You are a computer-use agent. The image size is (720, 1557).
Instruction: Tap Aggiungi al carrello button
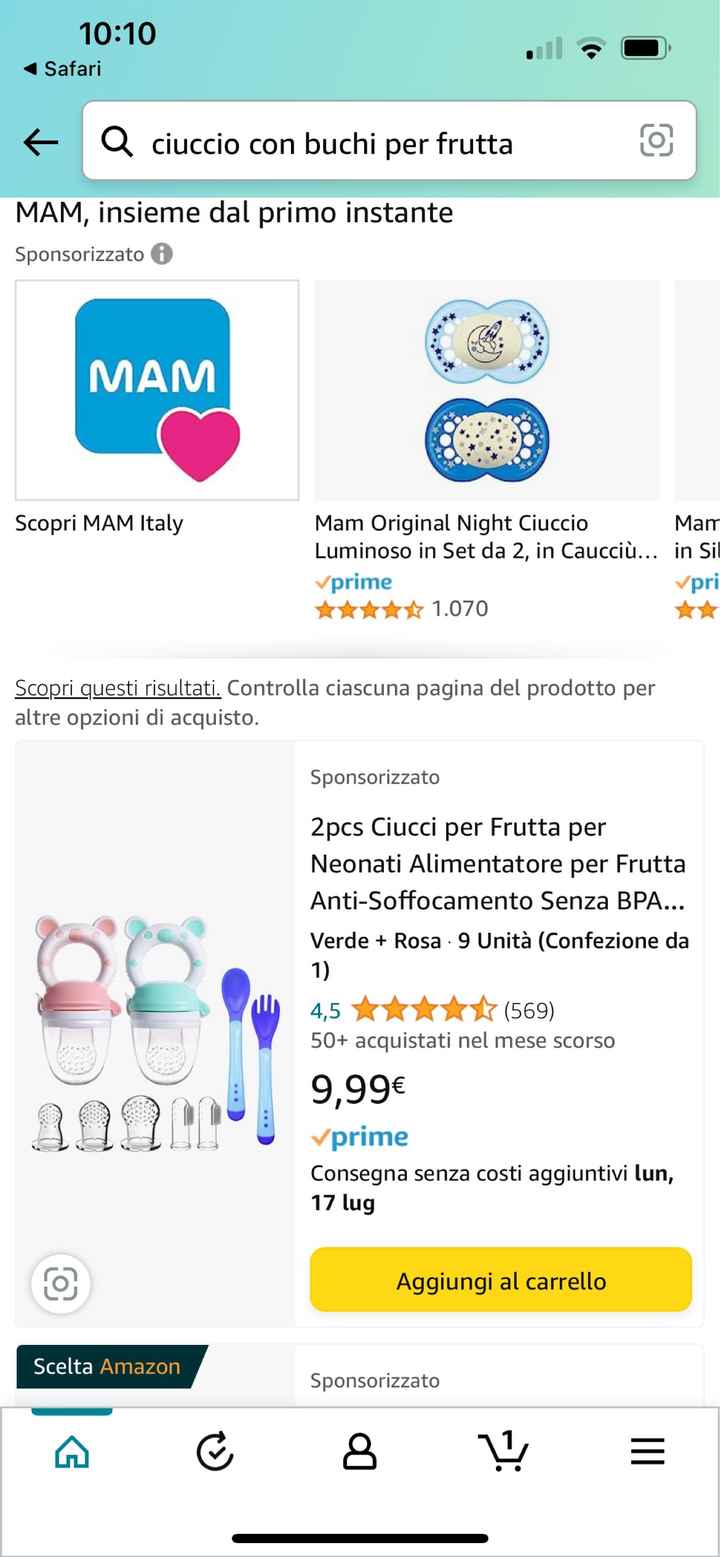tap(501, 1280)
